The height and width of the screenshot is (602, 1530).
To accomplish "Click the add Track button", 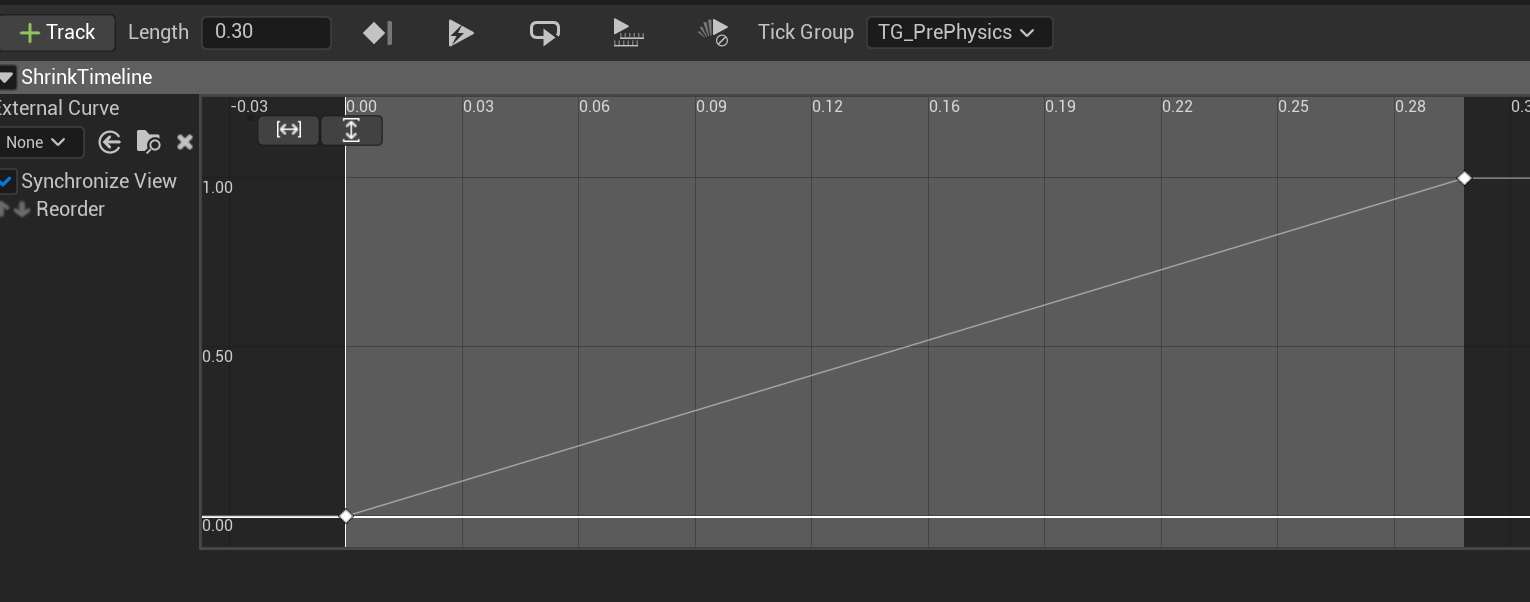I will tap(57, 32).
